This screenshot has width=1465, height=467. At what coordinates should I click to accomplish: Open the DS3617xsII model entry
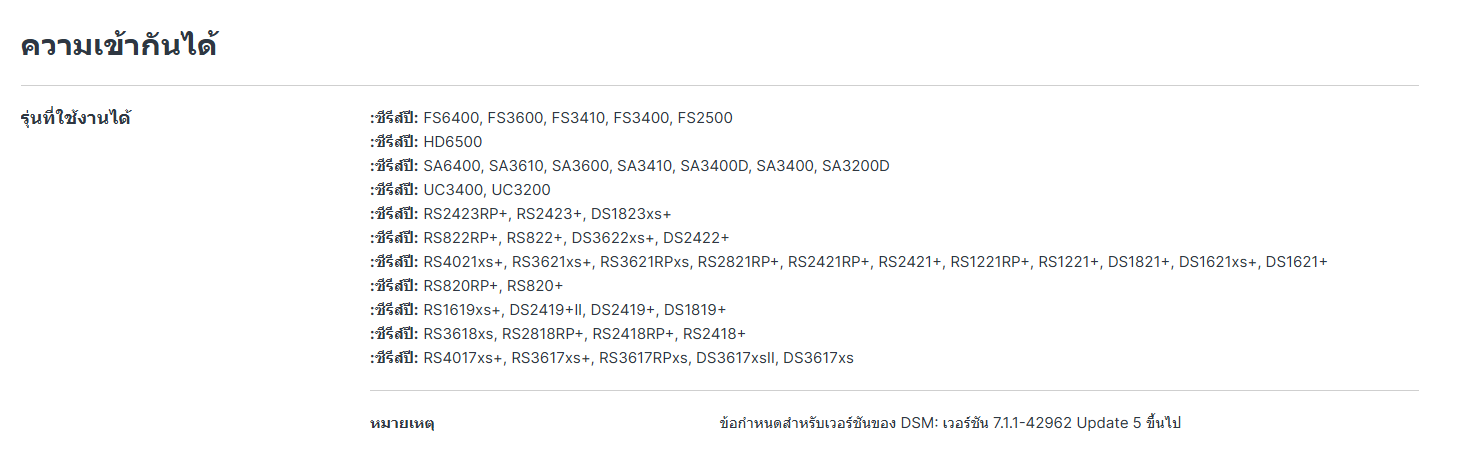(735, 358)
